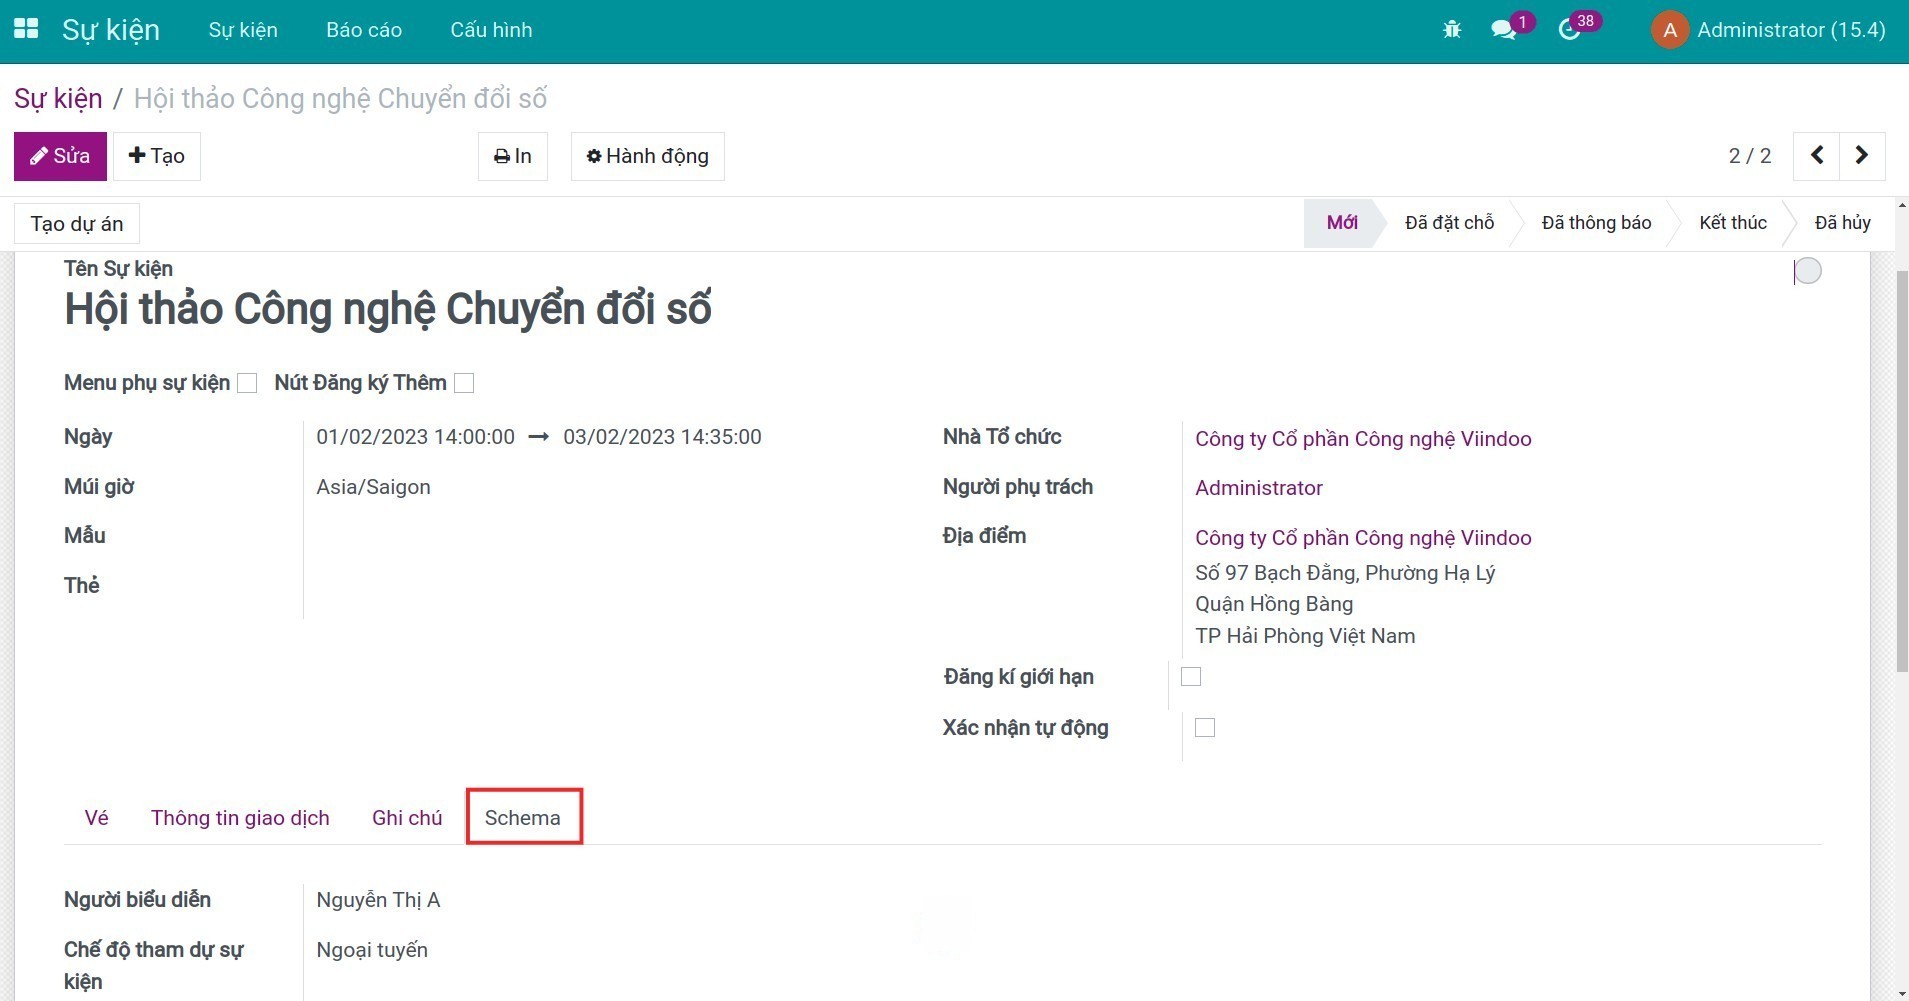Image resolution: width=1909 pixels, height=1001 pixels.
Task: Go to next record arrow
Action: point(1861,156)
